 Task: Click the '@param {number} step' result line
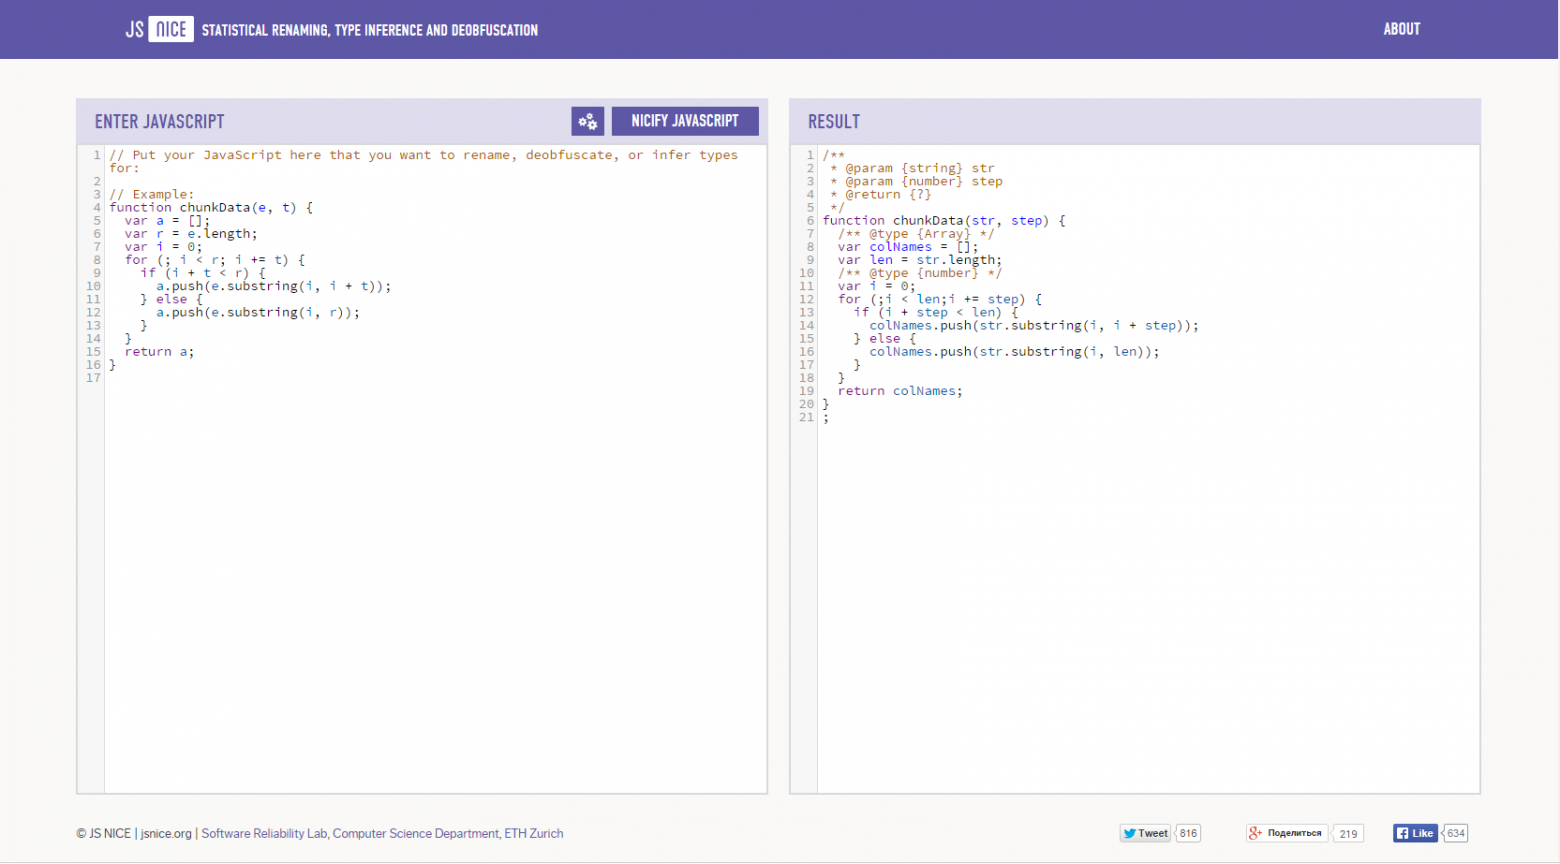(x=916, y=181)
